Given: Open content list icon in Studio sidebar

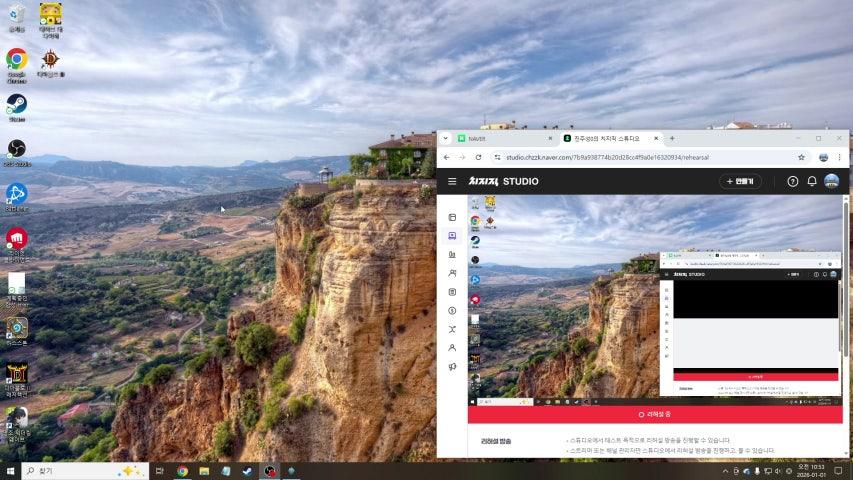Looking at the screenshot, I should pos(452,292).
